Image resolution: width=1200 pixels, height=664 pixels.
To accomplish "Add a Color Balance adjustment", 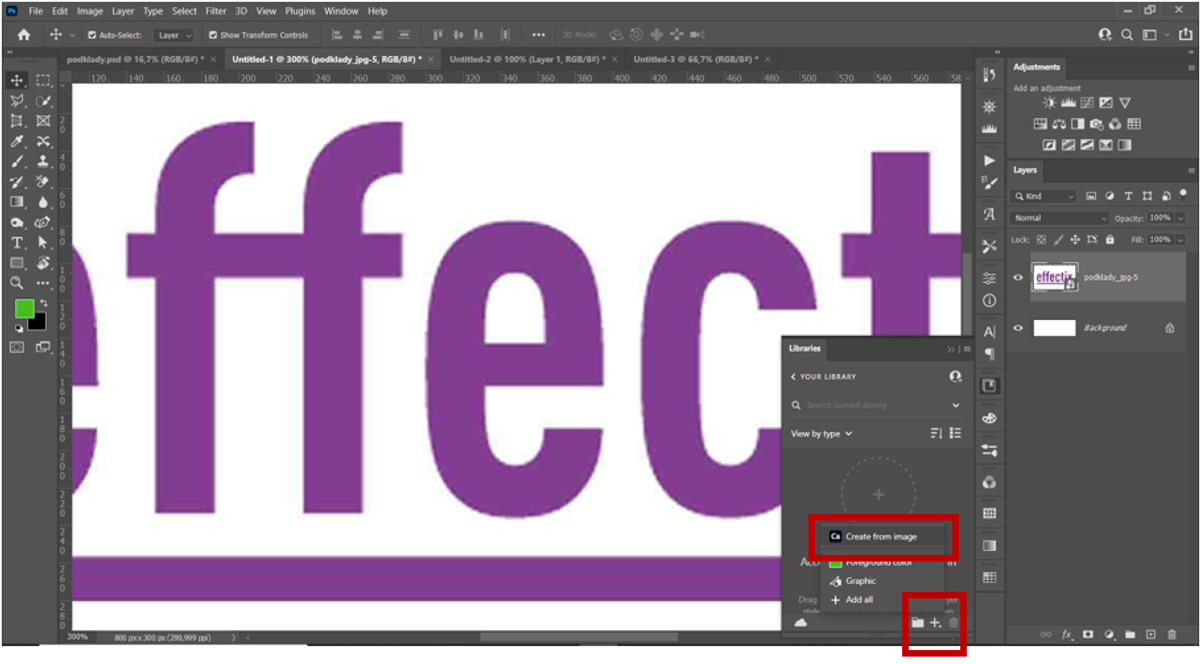I will [x=1059, y=124].
